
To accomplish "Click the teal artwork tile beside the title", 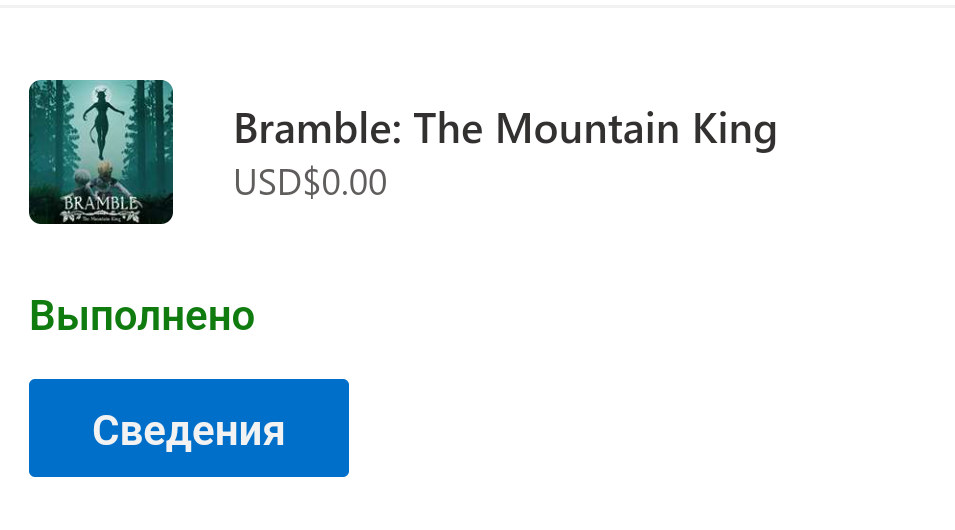I will [101, 152].
